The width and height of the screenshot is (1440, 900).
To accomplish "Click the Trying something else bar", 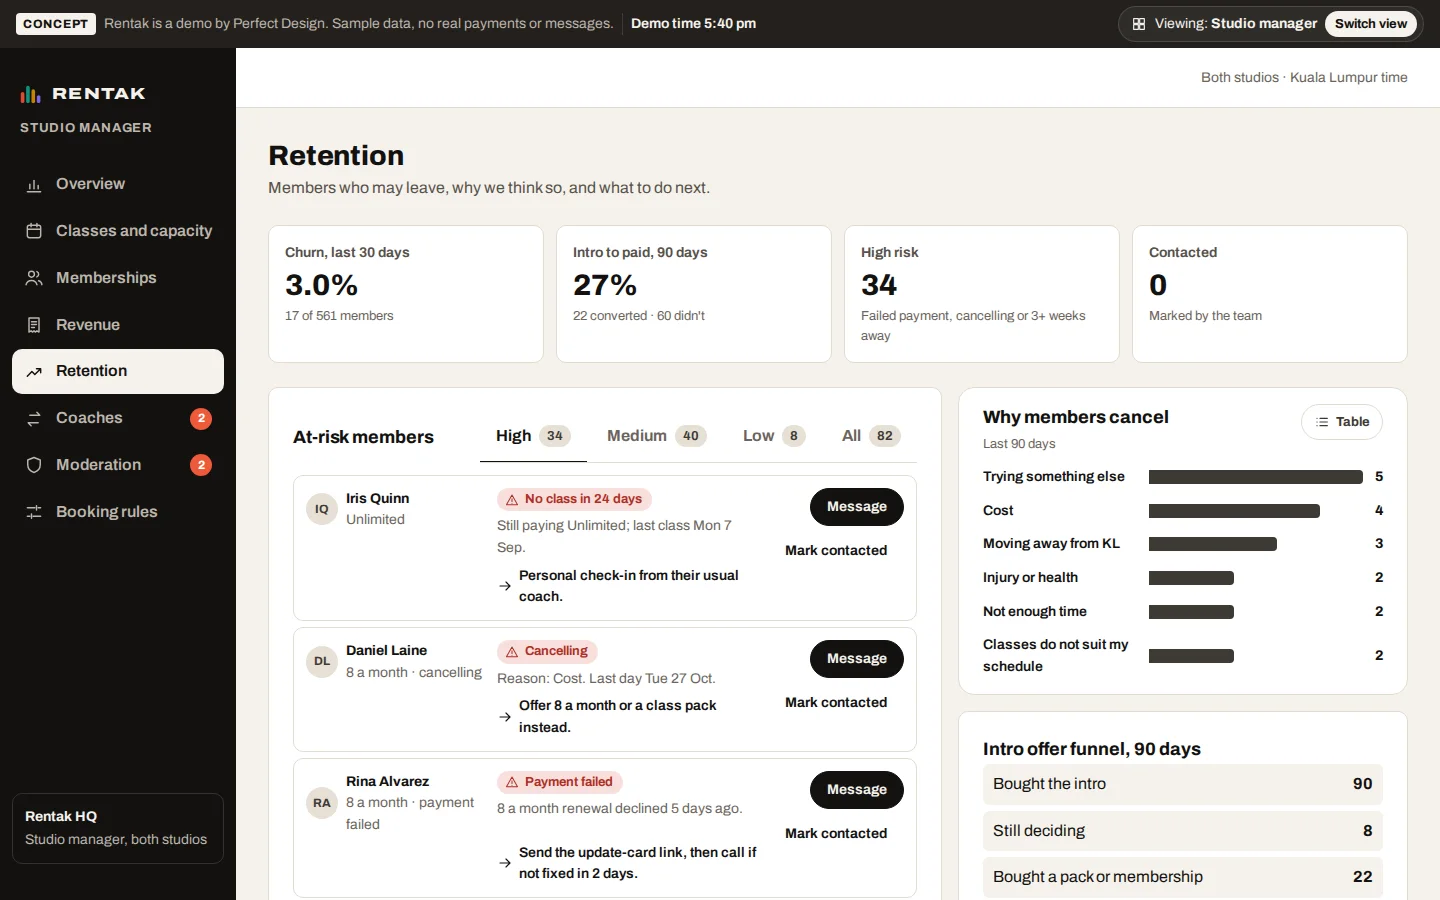I will tap(1256, 477).
